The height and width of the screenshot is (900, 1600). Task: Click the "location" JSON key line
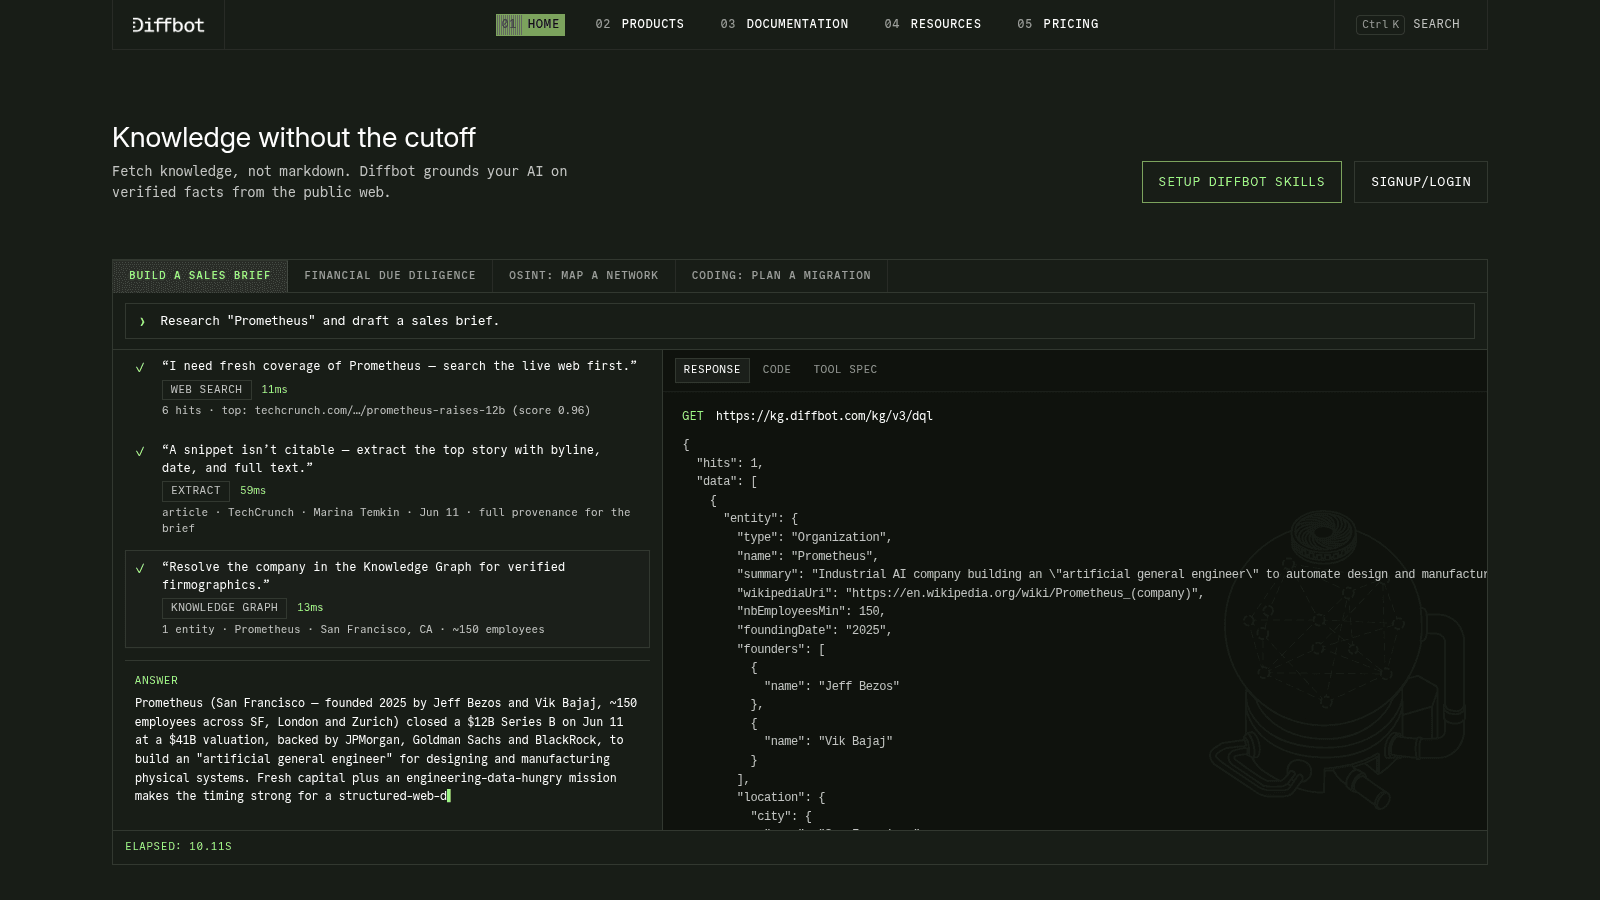point(781,798)
